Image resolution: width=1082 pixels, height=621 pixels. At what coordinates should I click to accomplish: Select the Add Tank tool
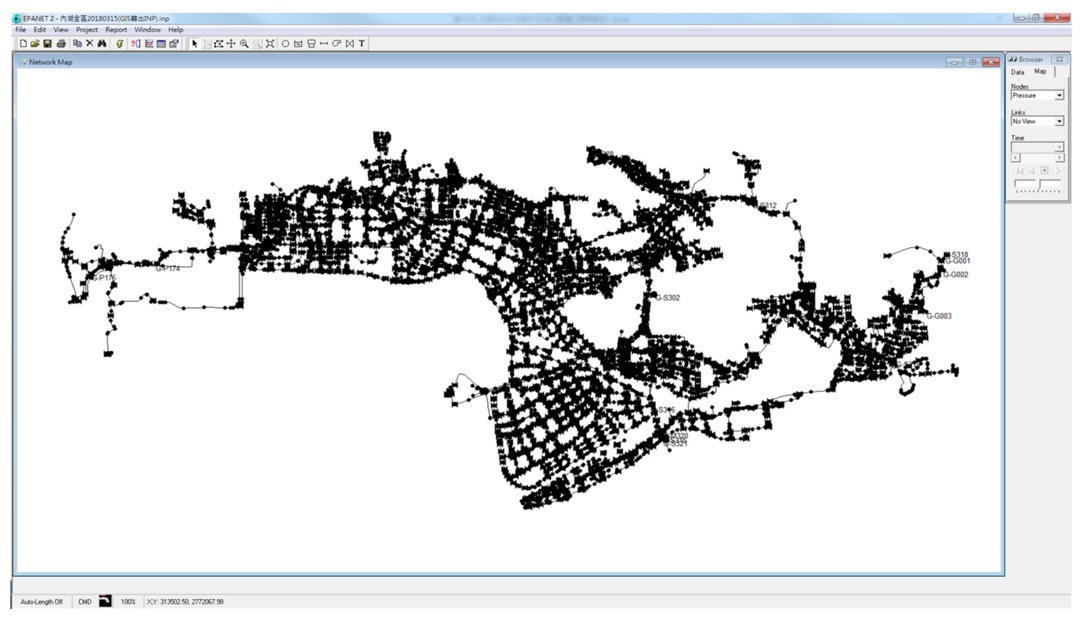(311, 43)
